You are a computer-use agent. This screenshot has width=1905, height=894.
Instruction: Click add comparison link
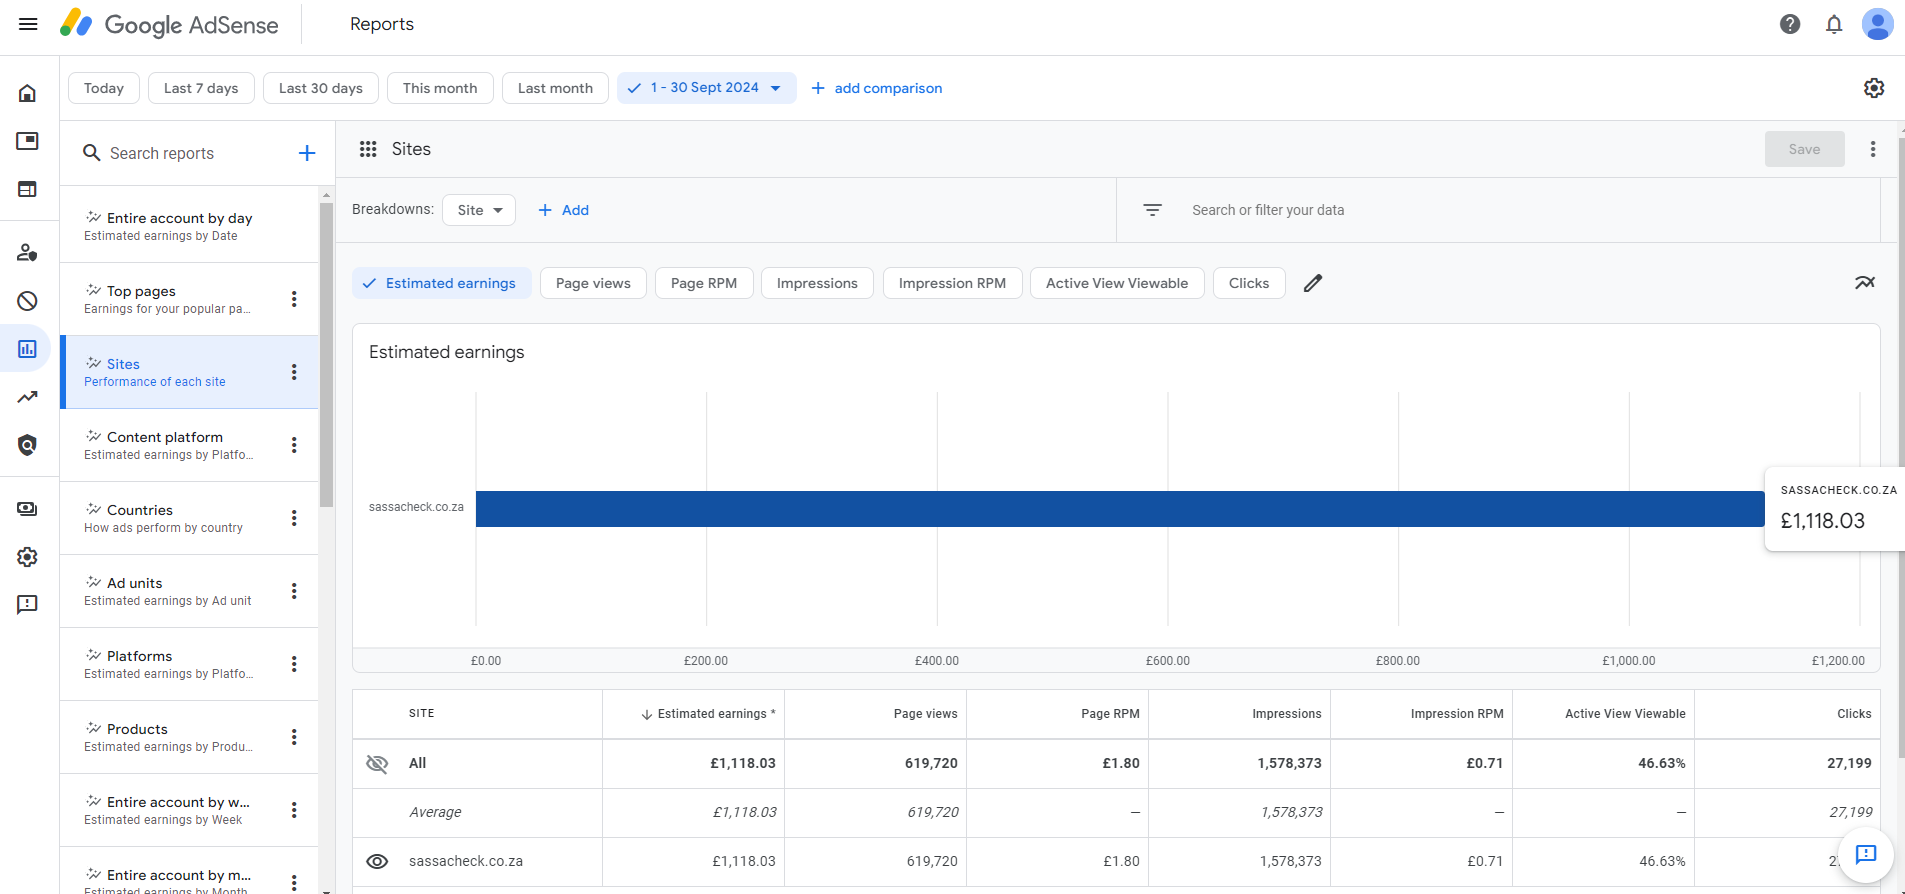[x=876, y=88]
